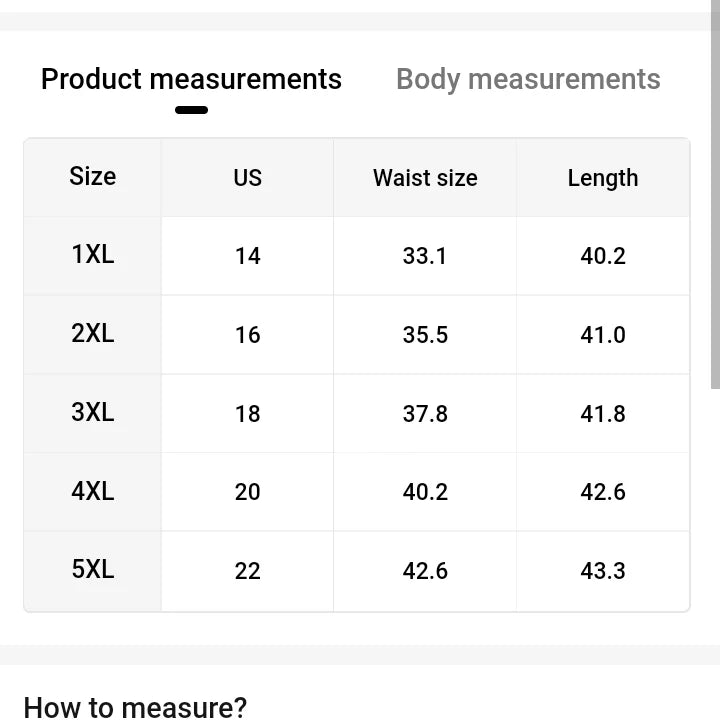
Task: Select the 4XL size row label
Action: pos(93,491)
